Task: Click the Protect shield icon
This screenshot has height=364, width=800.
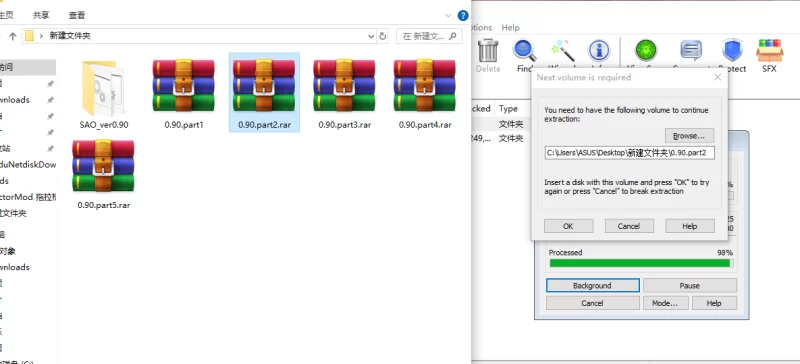Action: 733,50
